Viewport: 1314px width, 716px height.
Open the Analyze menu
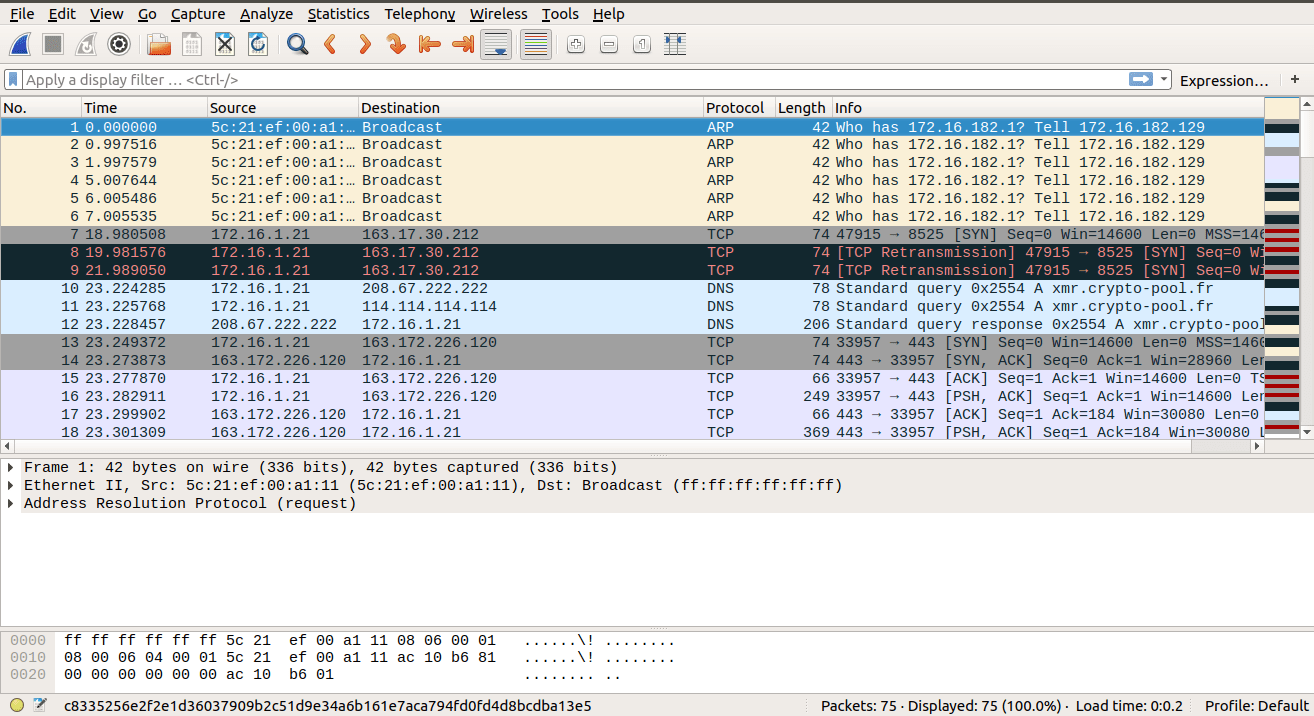tap(266, 14)
